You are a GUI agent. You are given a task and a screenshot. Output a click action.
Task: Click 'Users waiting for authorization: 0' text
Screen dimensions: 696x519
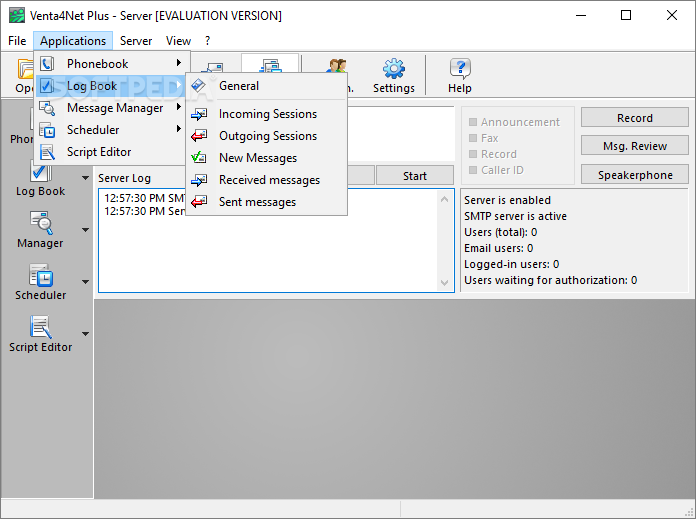(x=550, y=280)
